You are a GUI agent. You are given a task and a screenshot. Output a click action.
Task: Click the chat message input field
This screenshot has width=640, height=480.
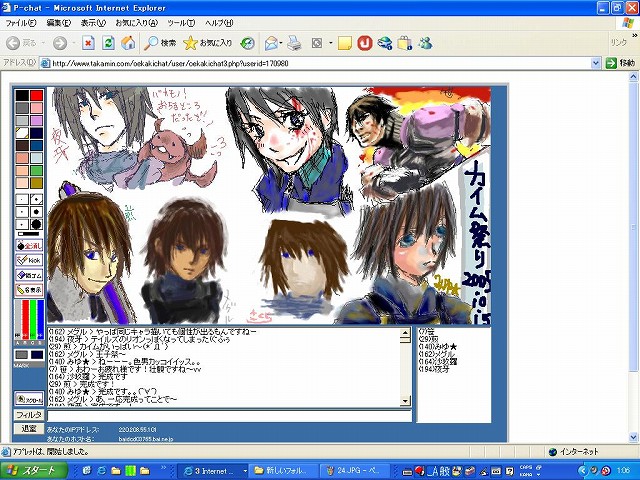click(x=229, y=416)
